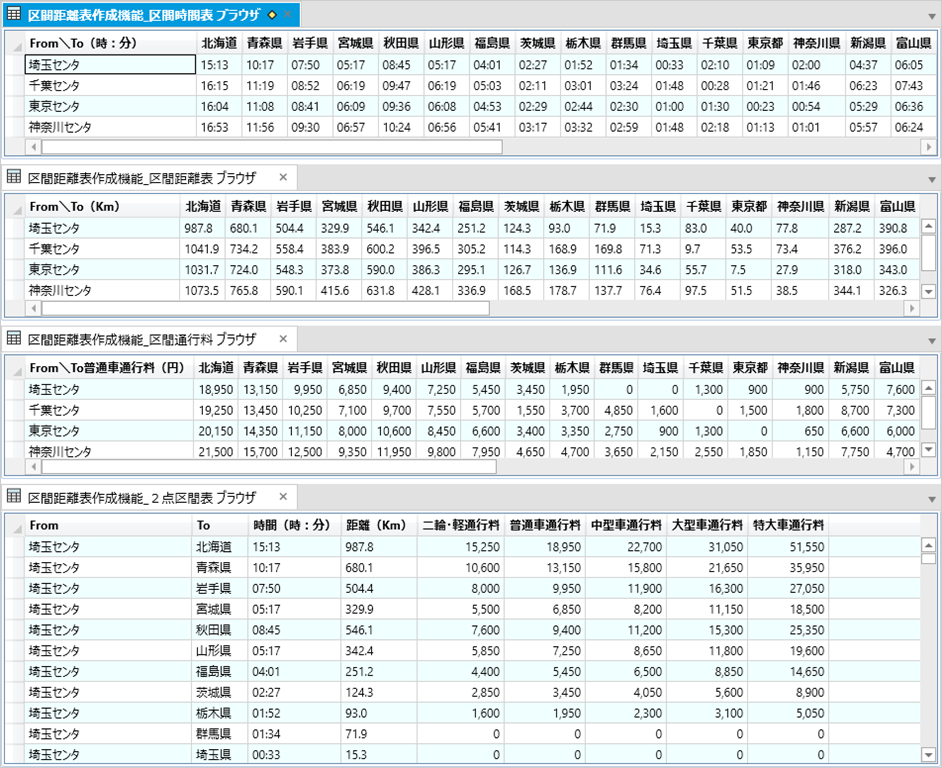The width and height of the screenshot is (942, 768).
Task: Click the 二輪･軽通行料 column header
Action: pos(461,525)
